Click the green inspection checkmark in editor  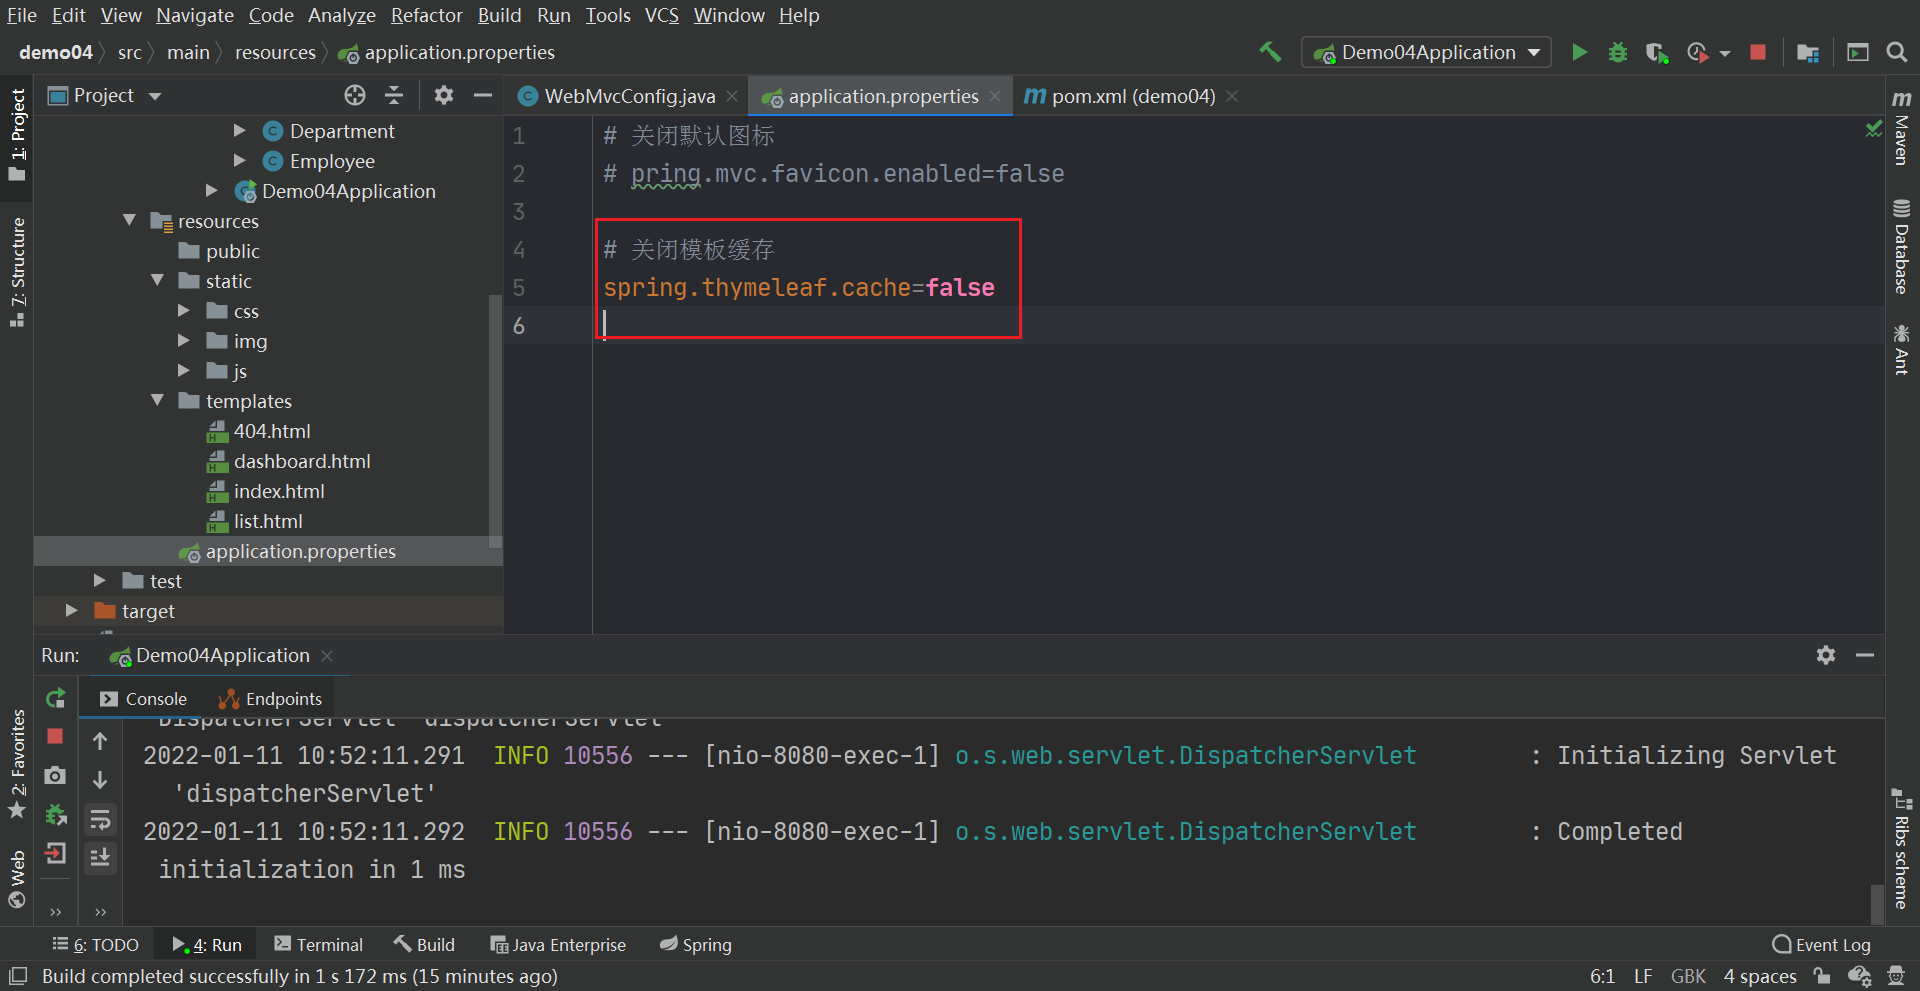[1873, 129]
